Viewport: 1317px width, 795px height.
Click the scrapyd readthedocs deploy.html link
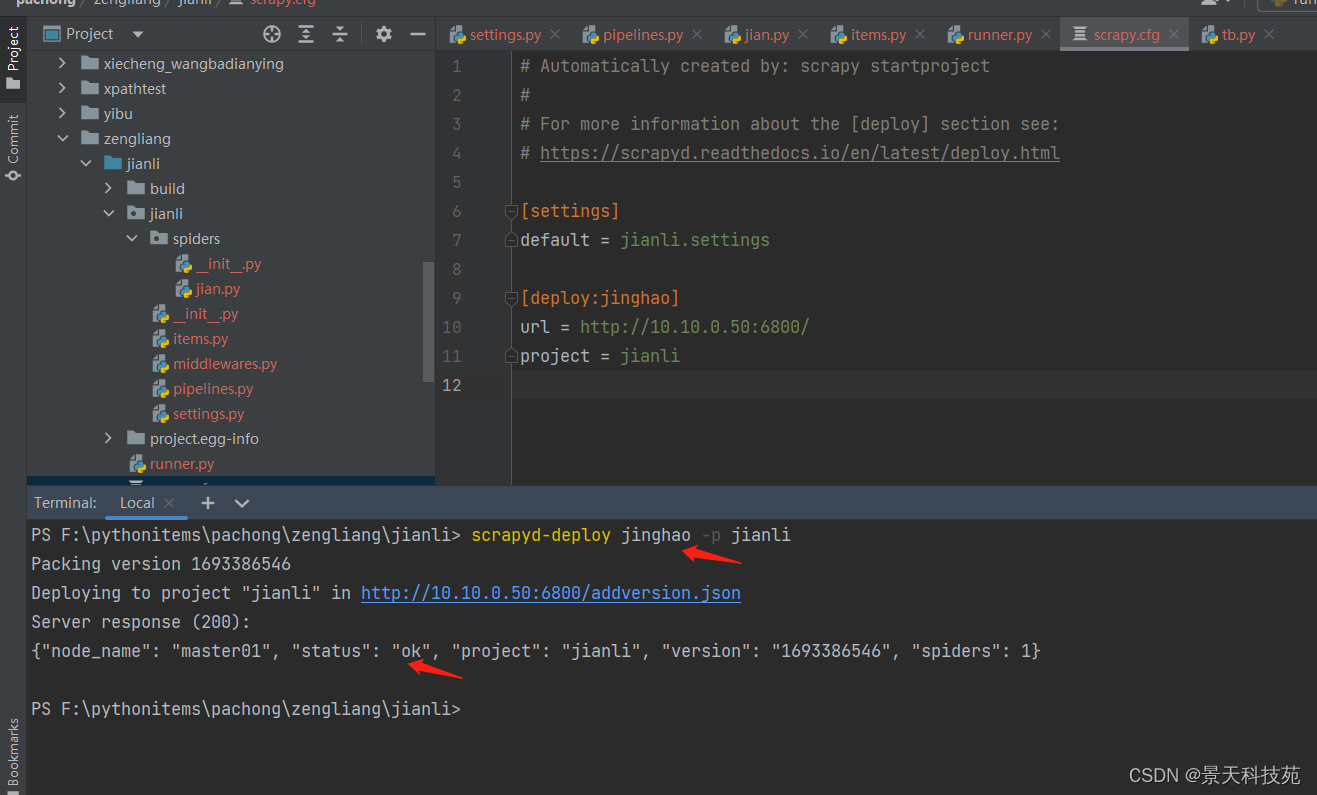click(800, 153)
